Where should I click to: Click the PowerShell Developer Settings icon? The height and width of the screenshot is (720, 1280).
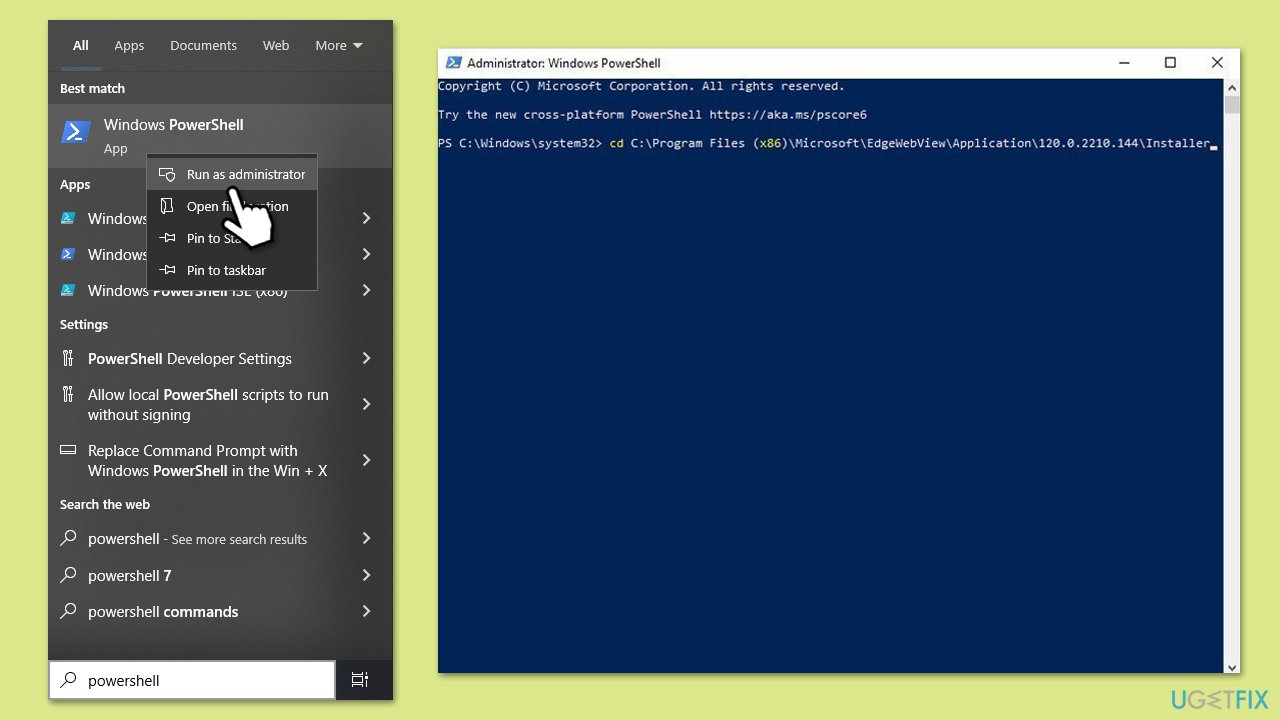68,358
